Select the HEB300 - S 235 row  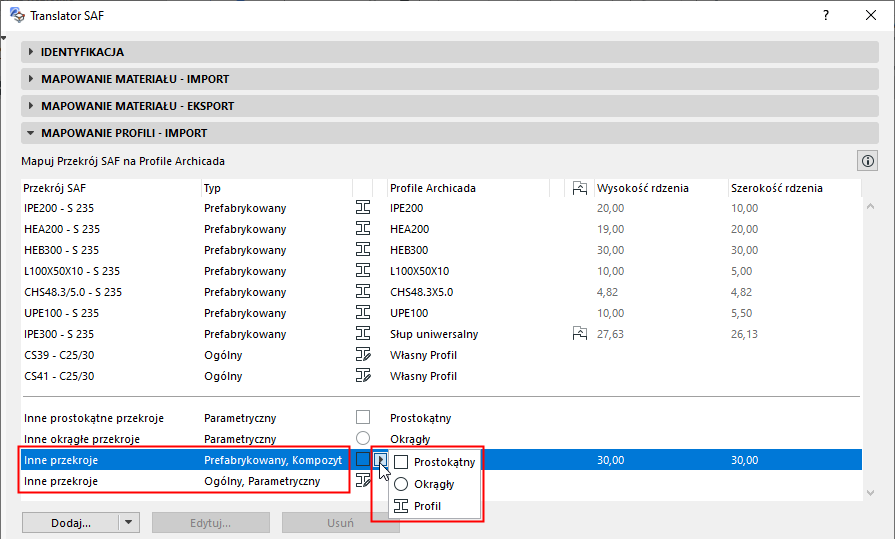(x=441, y=250)
